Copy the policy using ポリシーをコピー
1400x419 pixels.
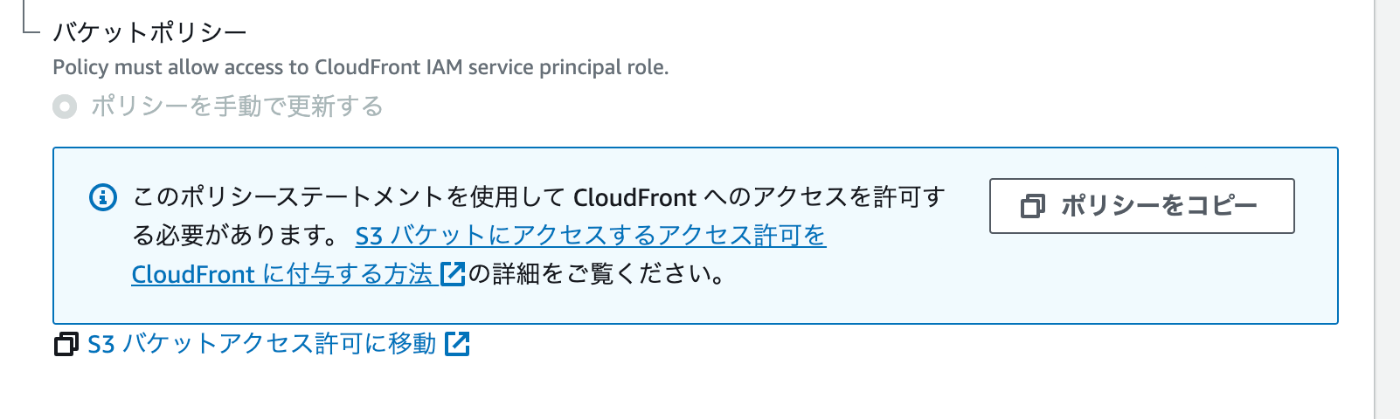click(x=1142, y=206)
